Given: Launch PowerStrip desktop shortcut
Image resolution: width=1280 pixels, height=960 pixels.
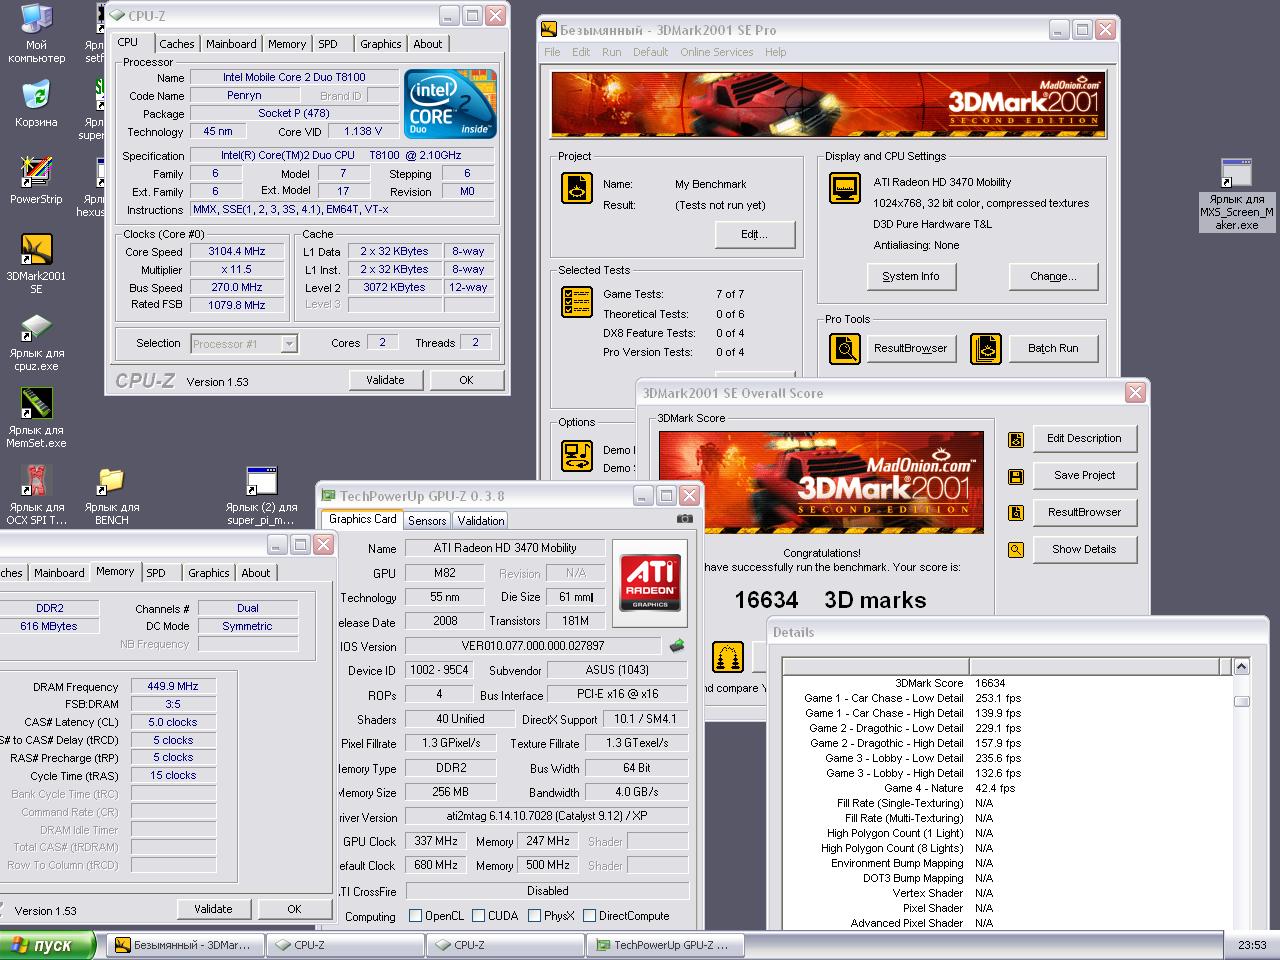Looking at the screenshot, I should [36, 180].
